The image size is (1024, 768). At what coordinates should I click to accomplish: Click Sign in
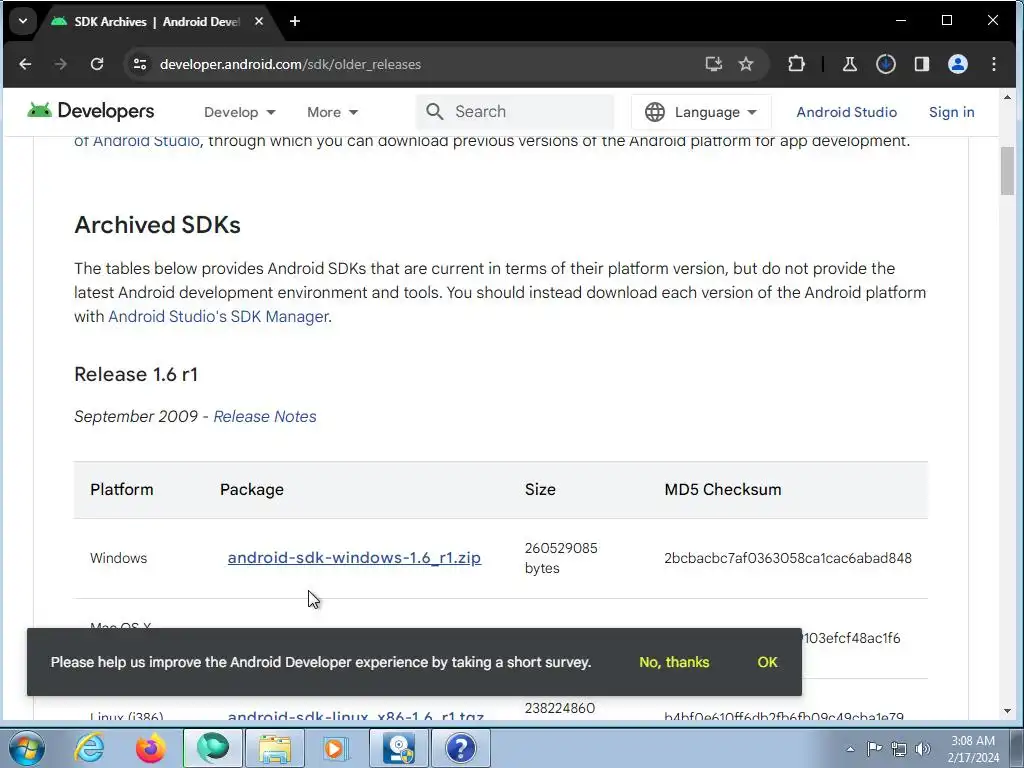pos(952,112)
